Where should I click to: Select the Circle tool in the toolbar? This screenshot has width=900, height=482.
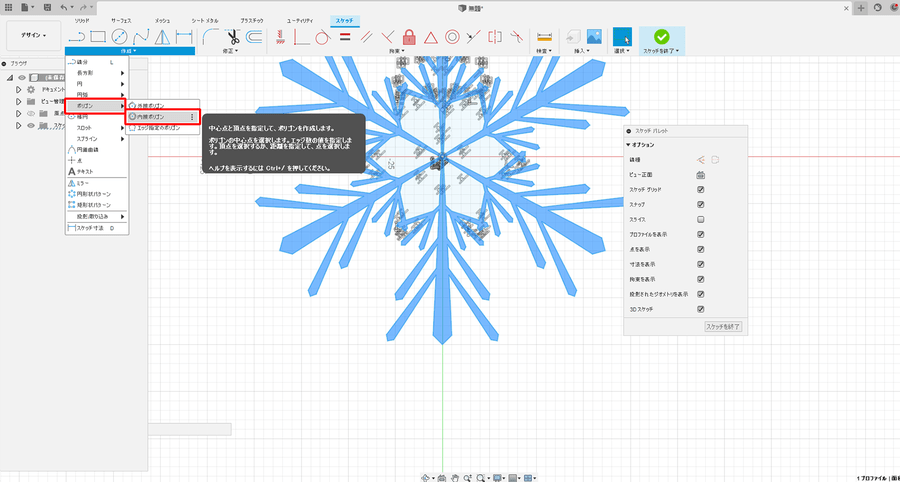(119, 37)
